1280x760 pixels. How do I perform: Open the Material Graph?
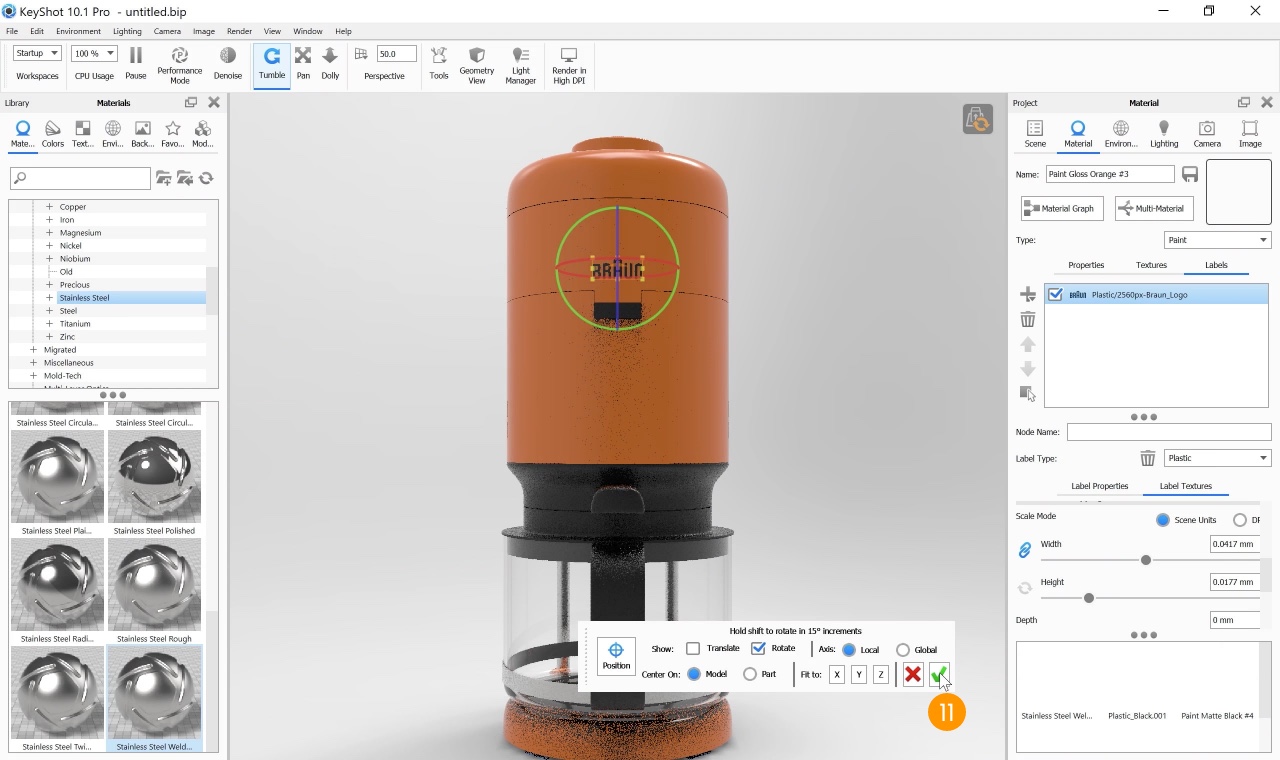click(x=1062, y=208)
